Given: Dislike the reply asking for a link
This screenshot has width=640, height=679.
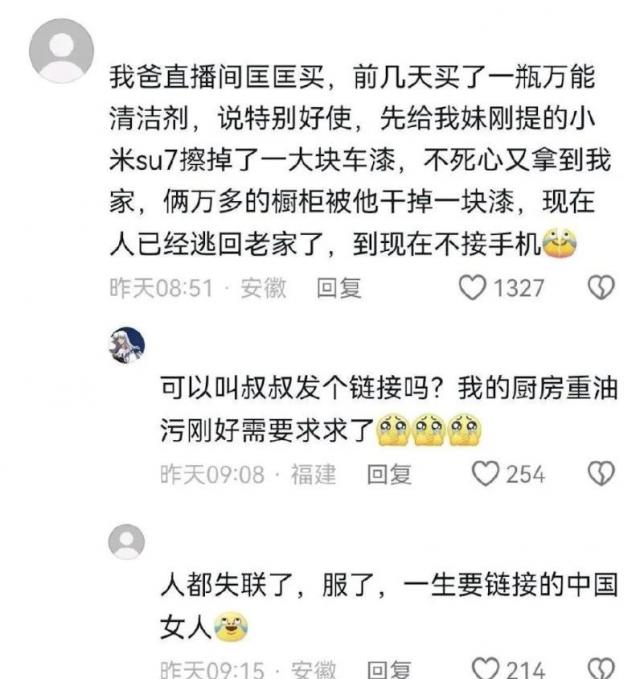Looking at the screenshot, I should point(601,473).
